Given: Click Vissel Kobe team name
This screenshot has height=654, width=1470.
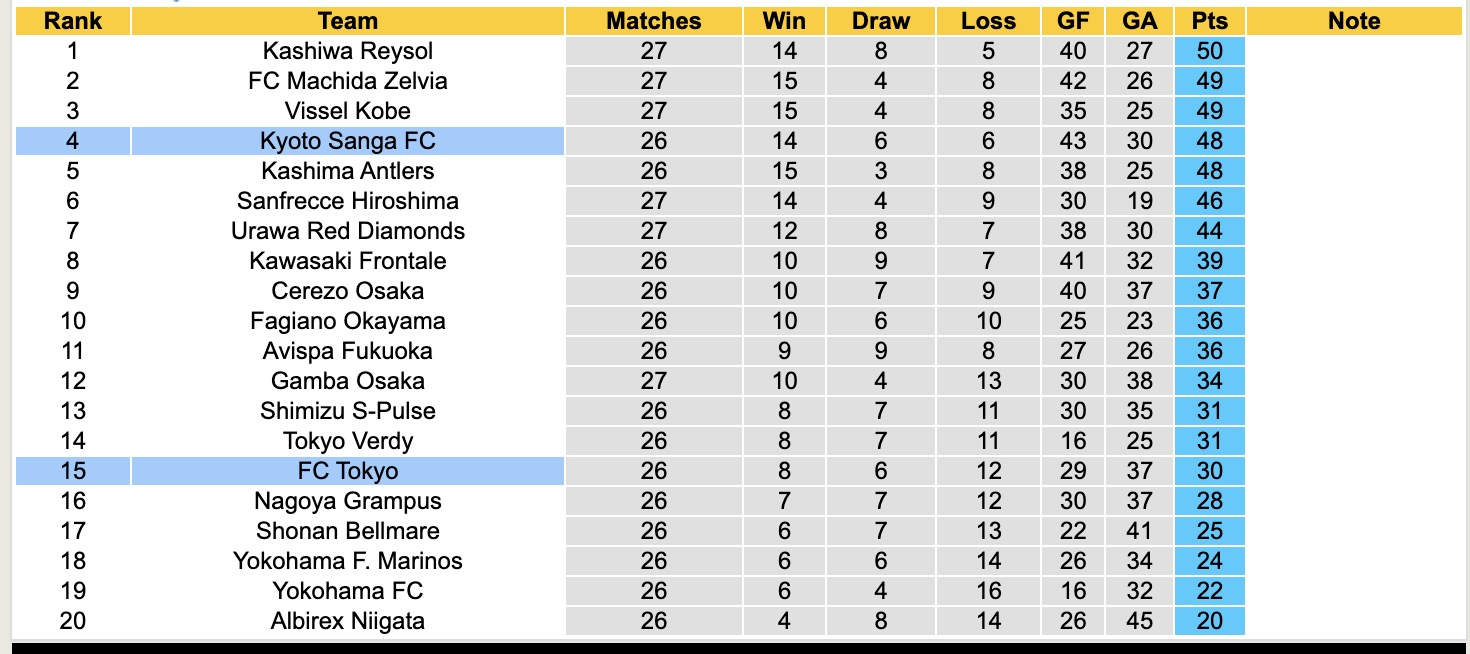Looking at the screenshot, I should [347, 111].
